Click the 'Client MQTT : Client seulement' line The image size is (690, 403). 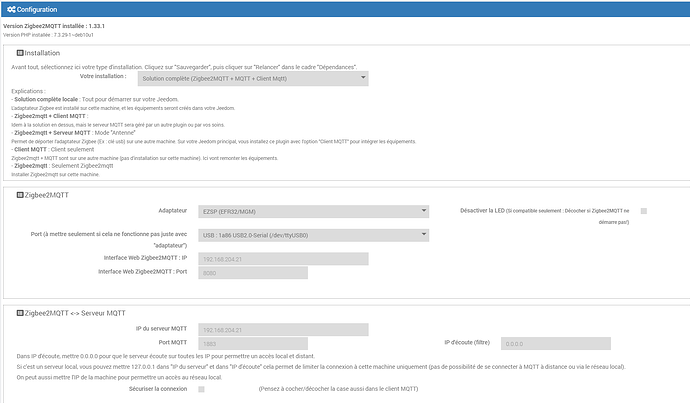point(53,149)
